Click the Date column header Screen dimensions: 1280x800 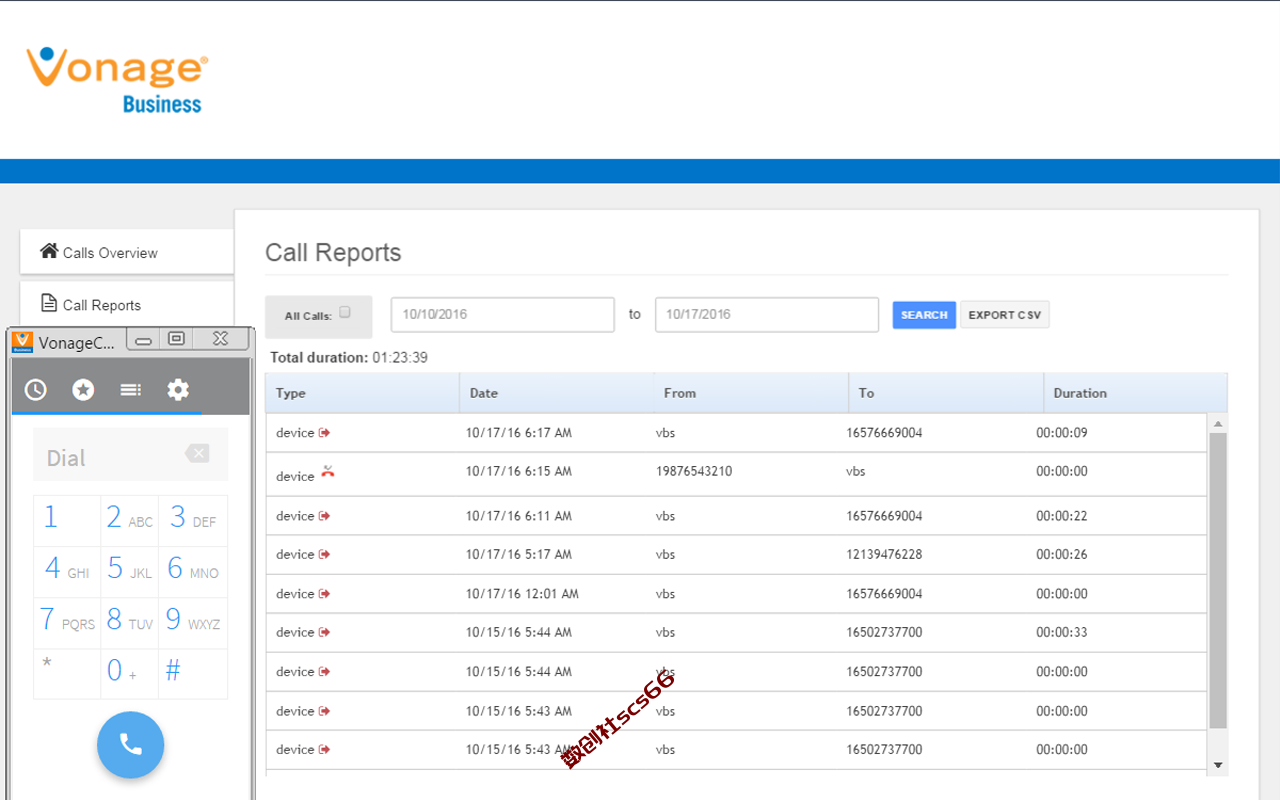557,393
